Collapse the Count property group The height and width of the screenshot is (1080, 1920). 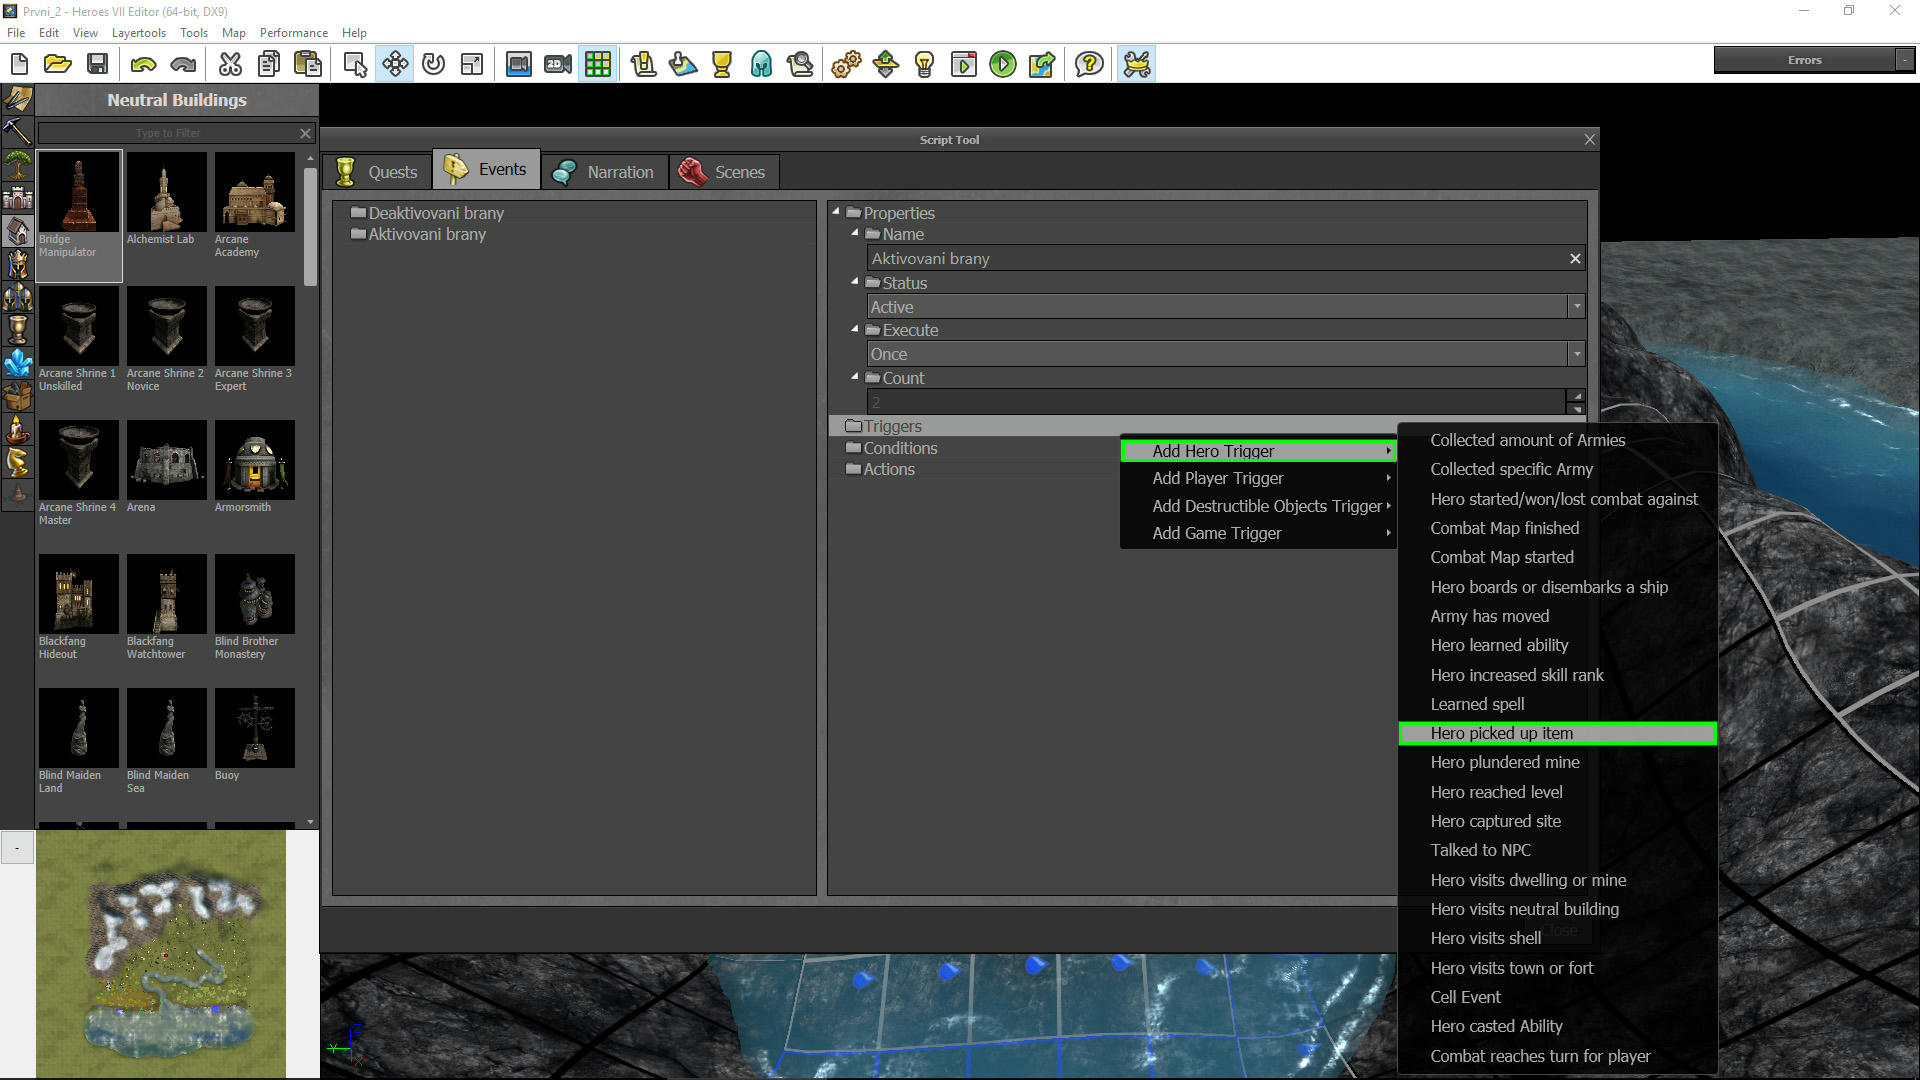[x=855, y=377]
